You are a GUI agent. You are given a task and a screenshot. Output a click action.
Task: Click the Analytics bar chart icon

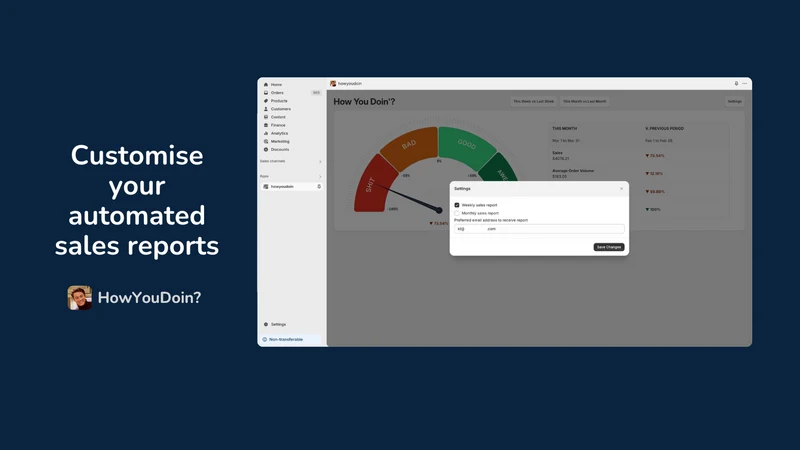click(266, 133)
